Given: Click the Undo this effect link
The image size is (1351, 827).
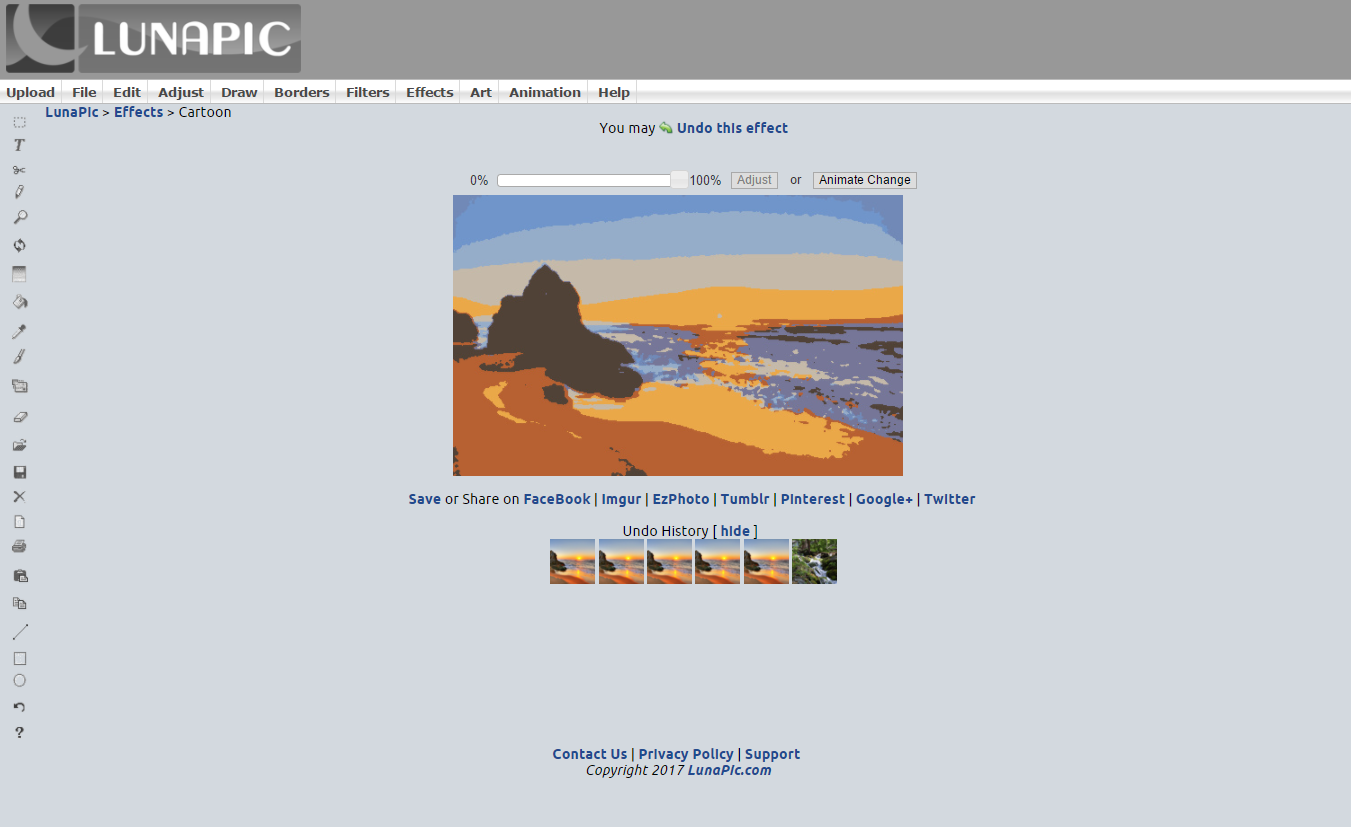Looking at the screenshot, I should [731, 128].
